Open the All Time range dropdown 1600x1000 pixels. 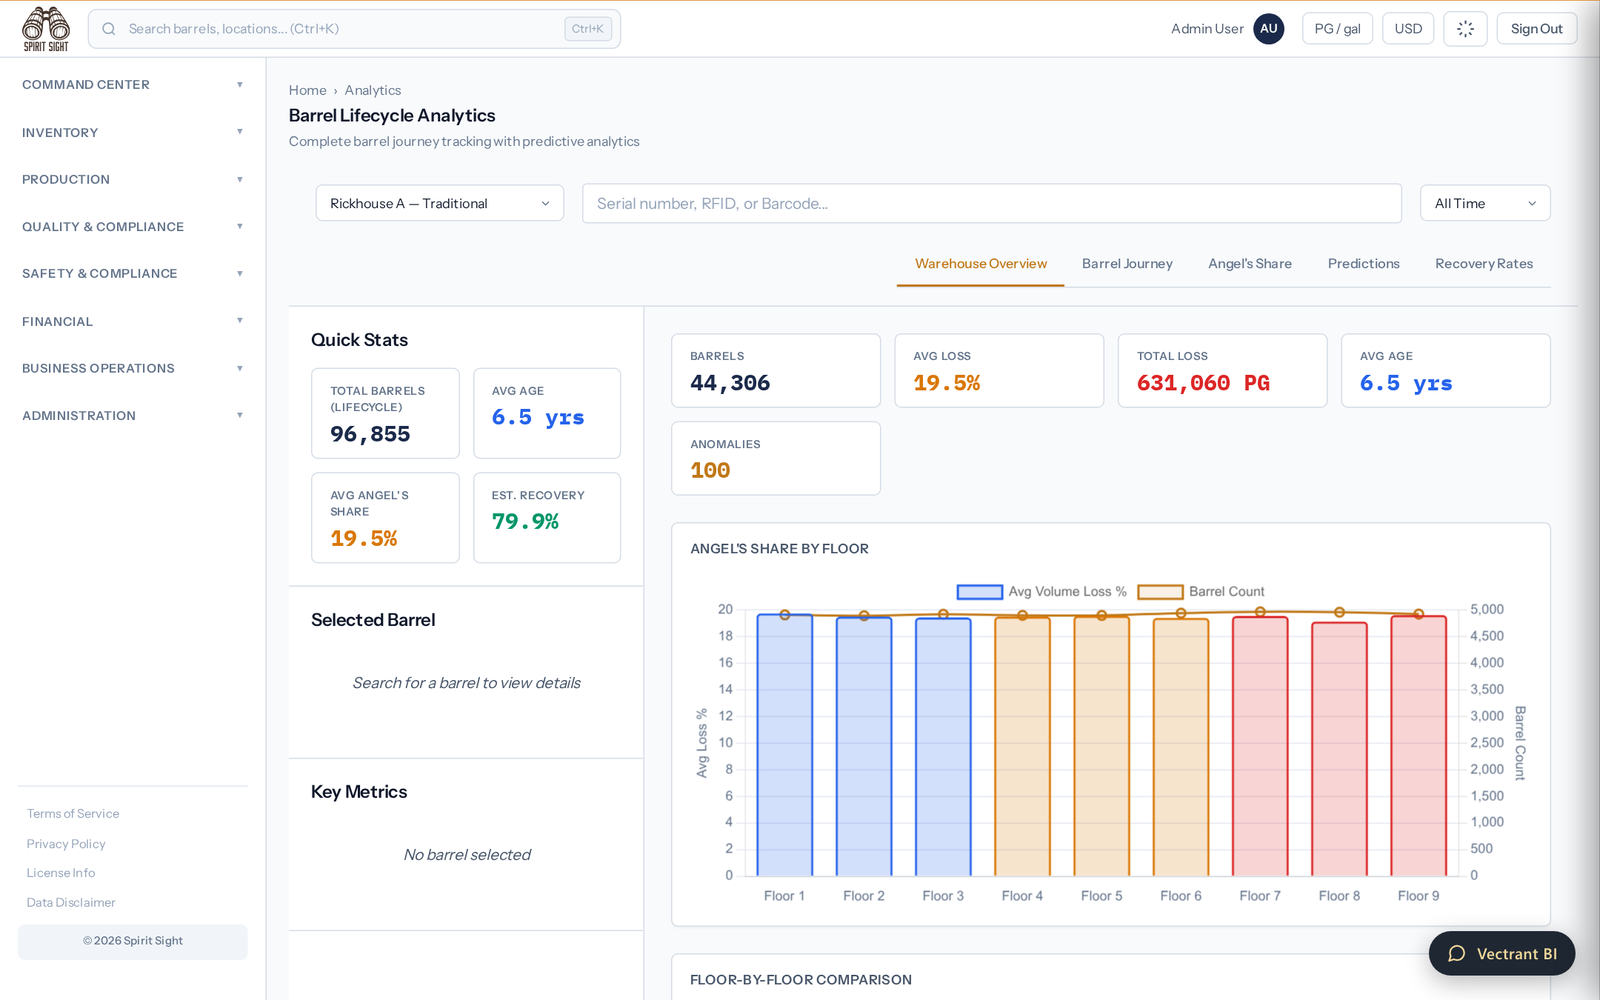pos(1485,203)
